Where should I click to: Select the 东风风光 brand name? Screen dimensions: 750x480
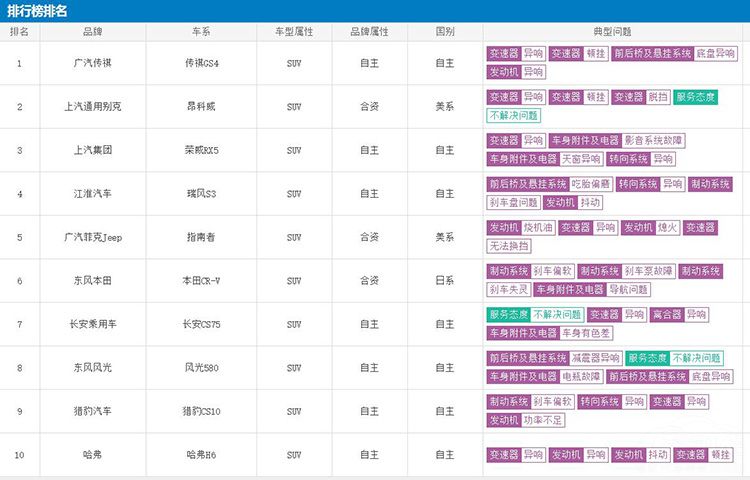[x=92, y=368]
